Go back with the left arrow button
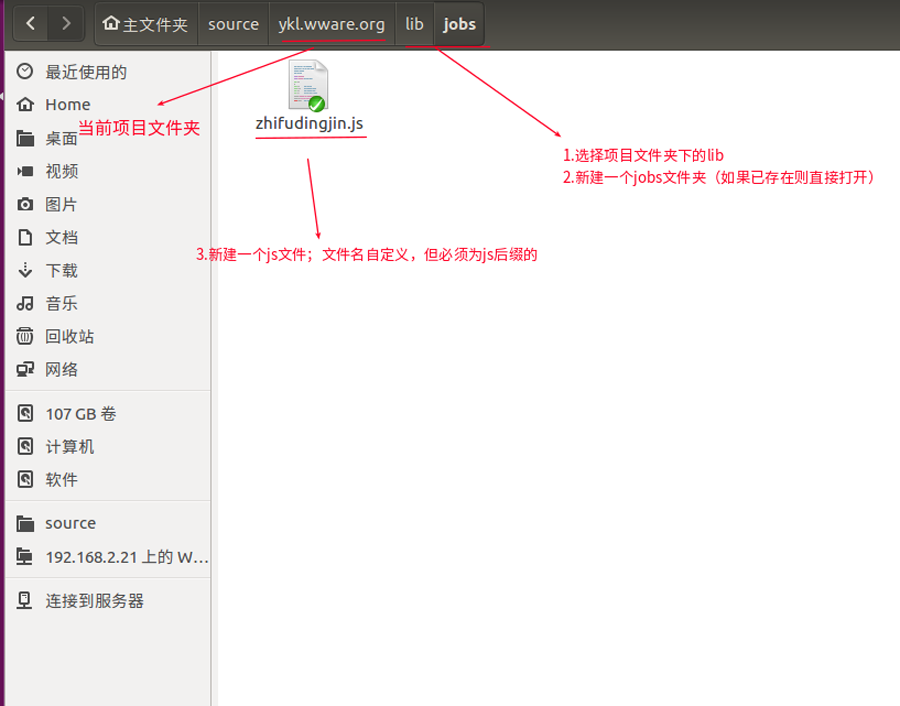This screenshot has width=900, height=706. point(31,24)
